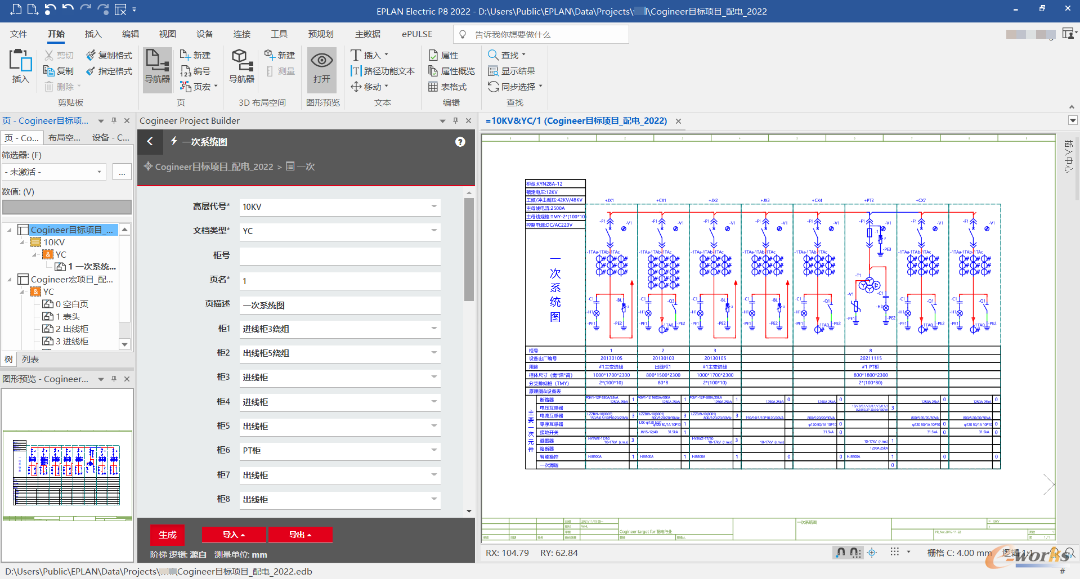Open the 柜1 进线柜3绕组 dropdown

340,329
